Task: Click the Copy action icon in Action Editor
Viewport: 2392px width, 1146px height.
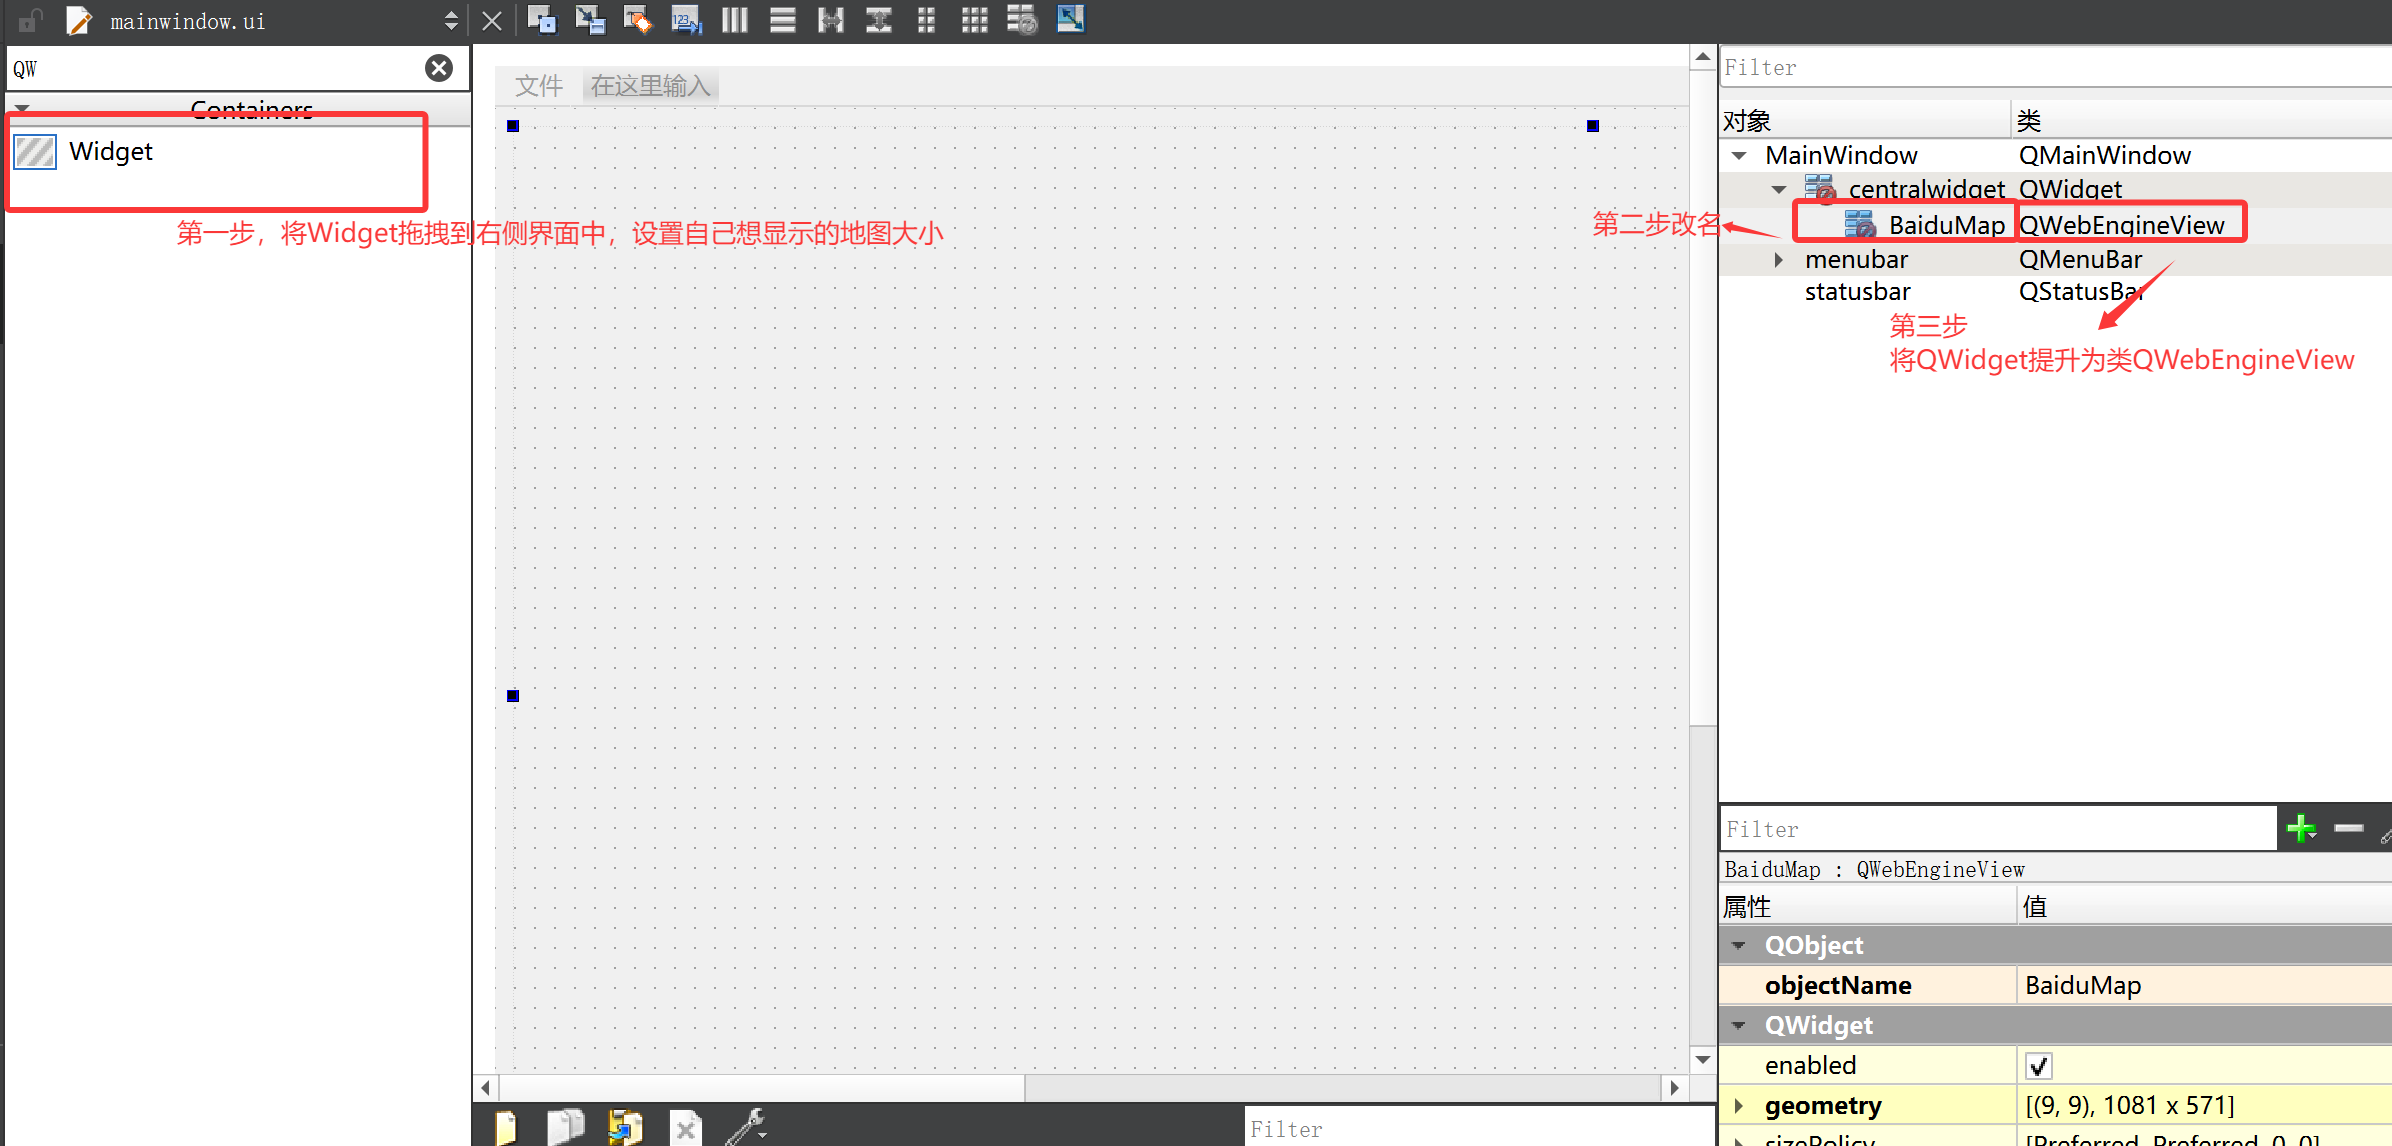Action: click(x=566, y=1128)
